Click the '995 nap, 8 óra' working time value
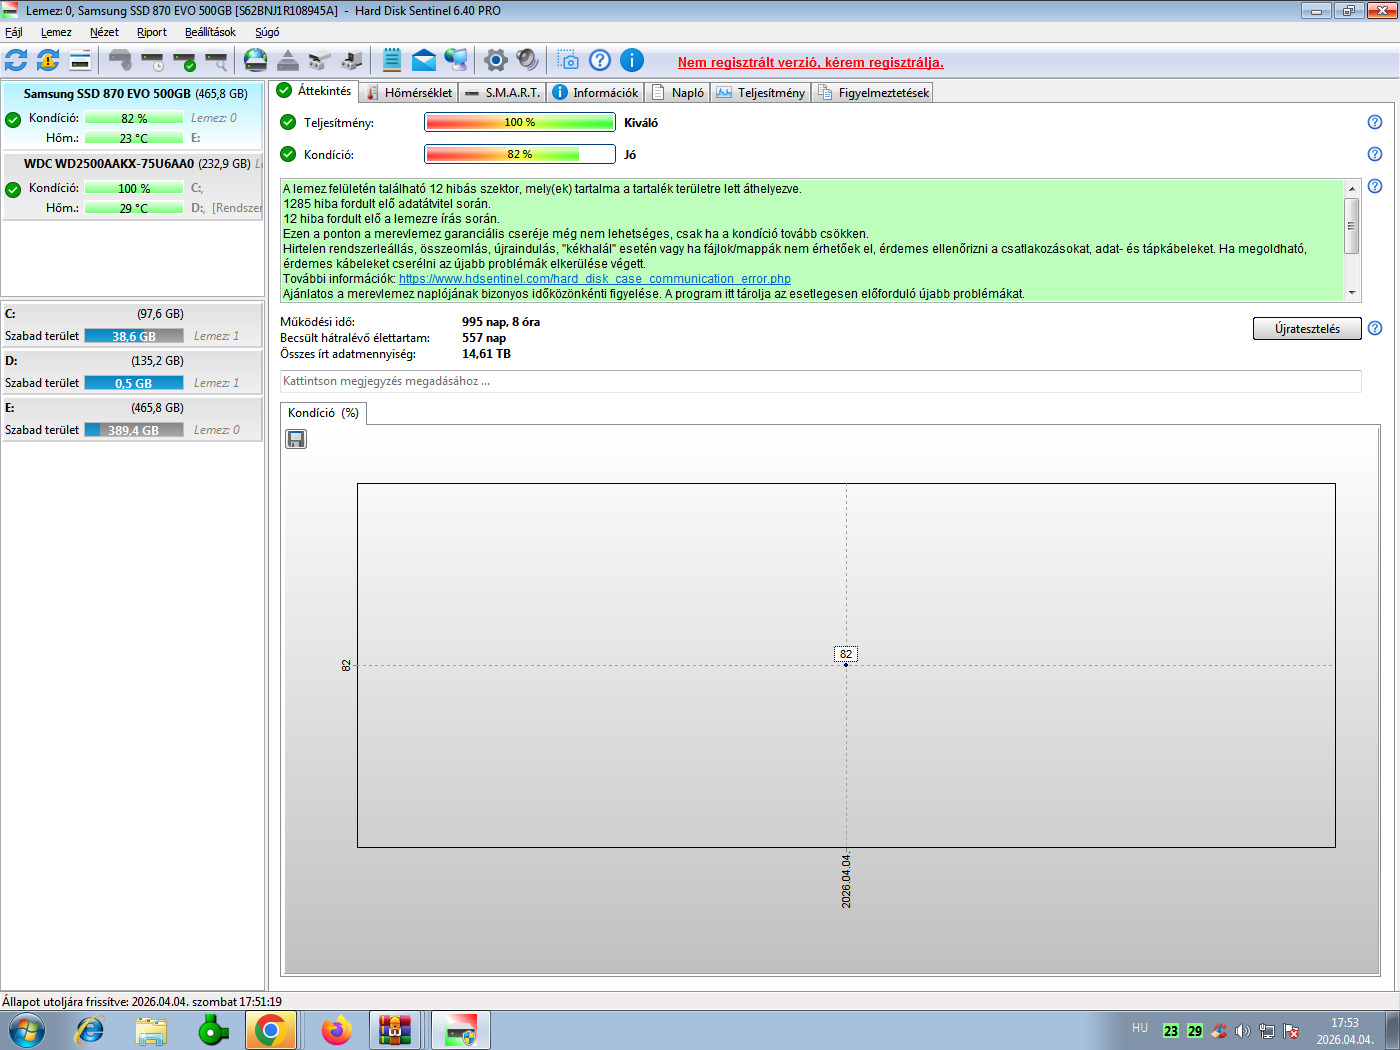 [x=501, y=322]
